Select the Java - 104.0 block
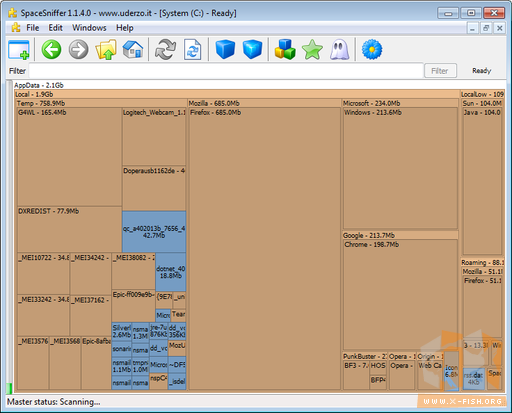 (482, 181)
